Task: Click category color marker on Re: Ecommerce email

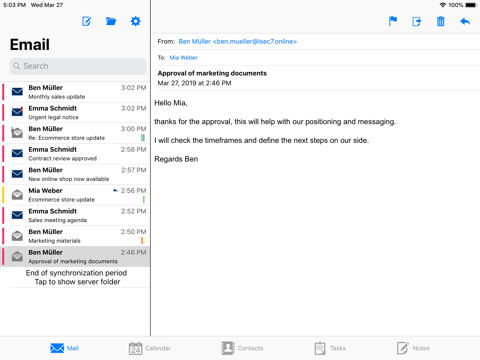Action: tap(143, 138)
